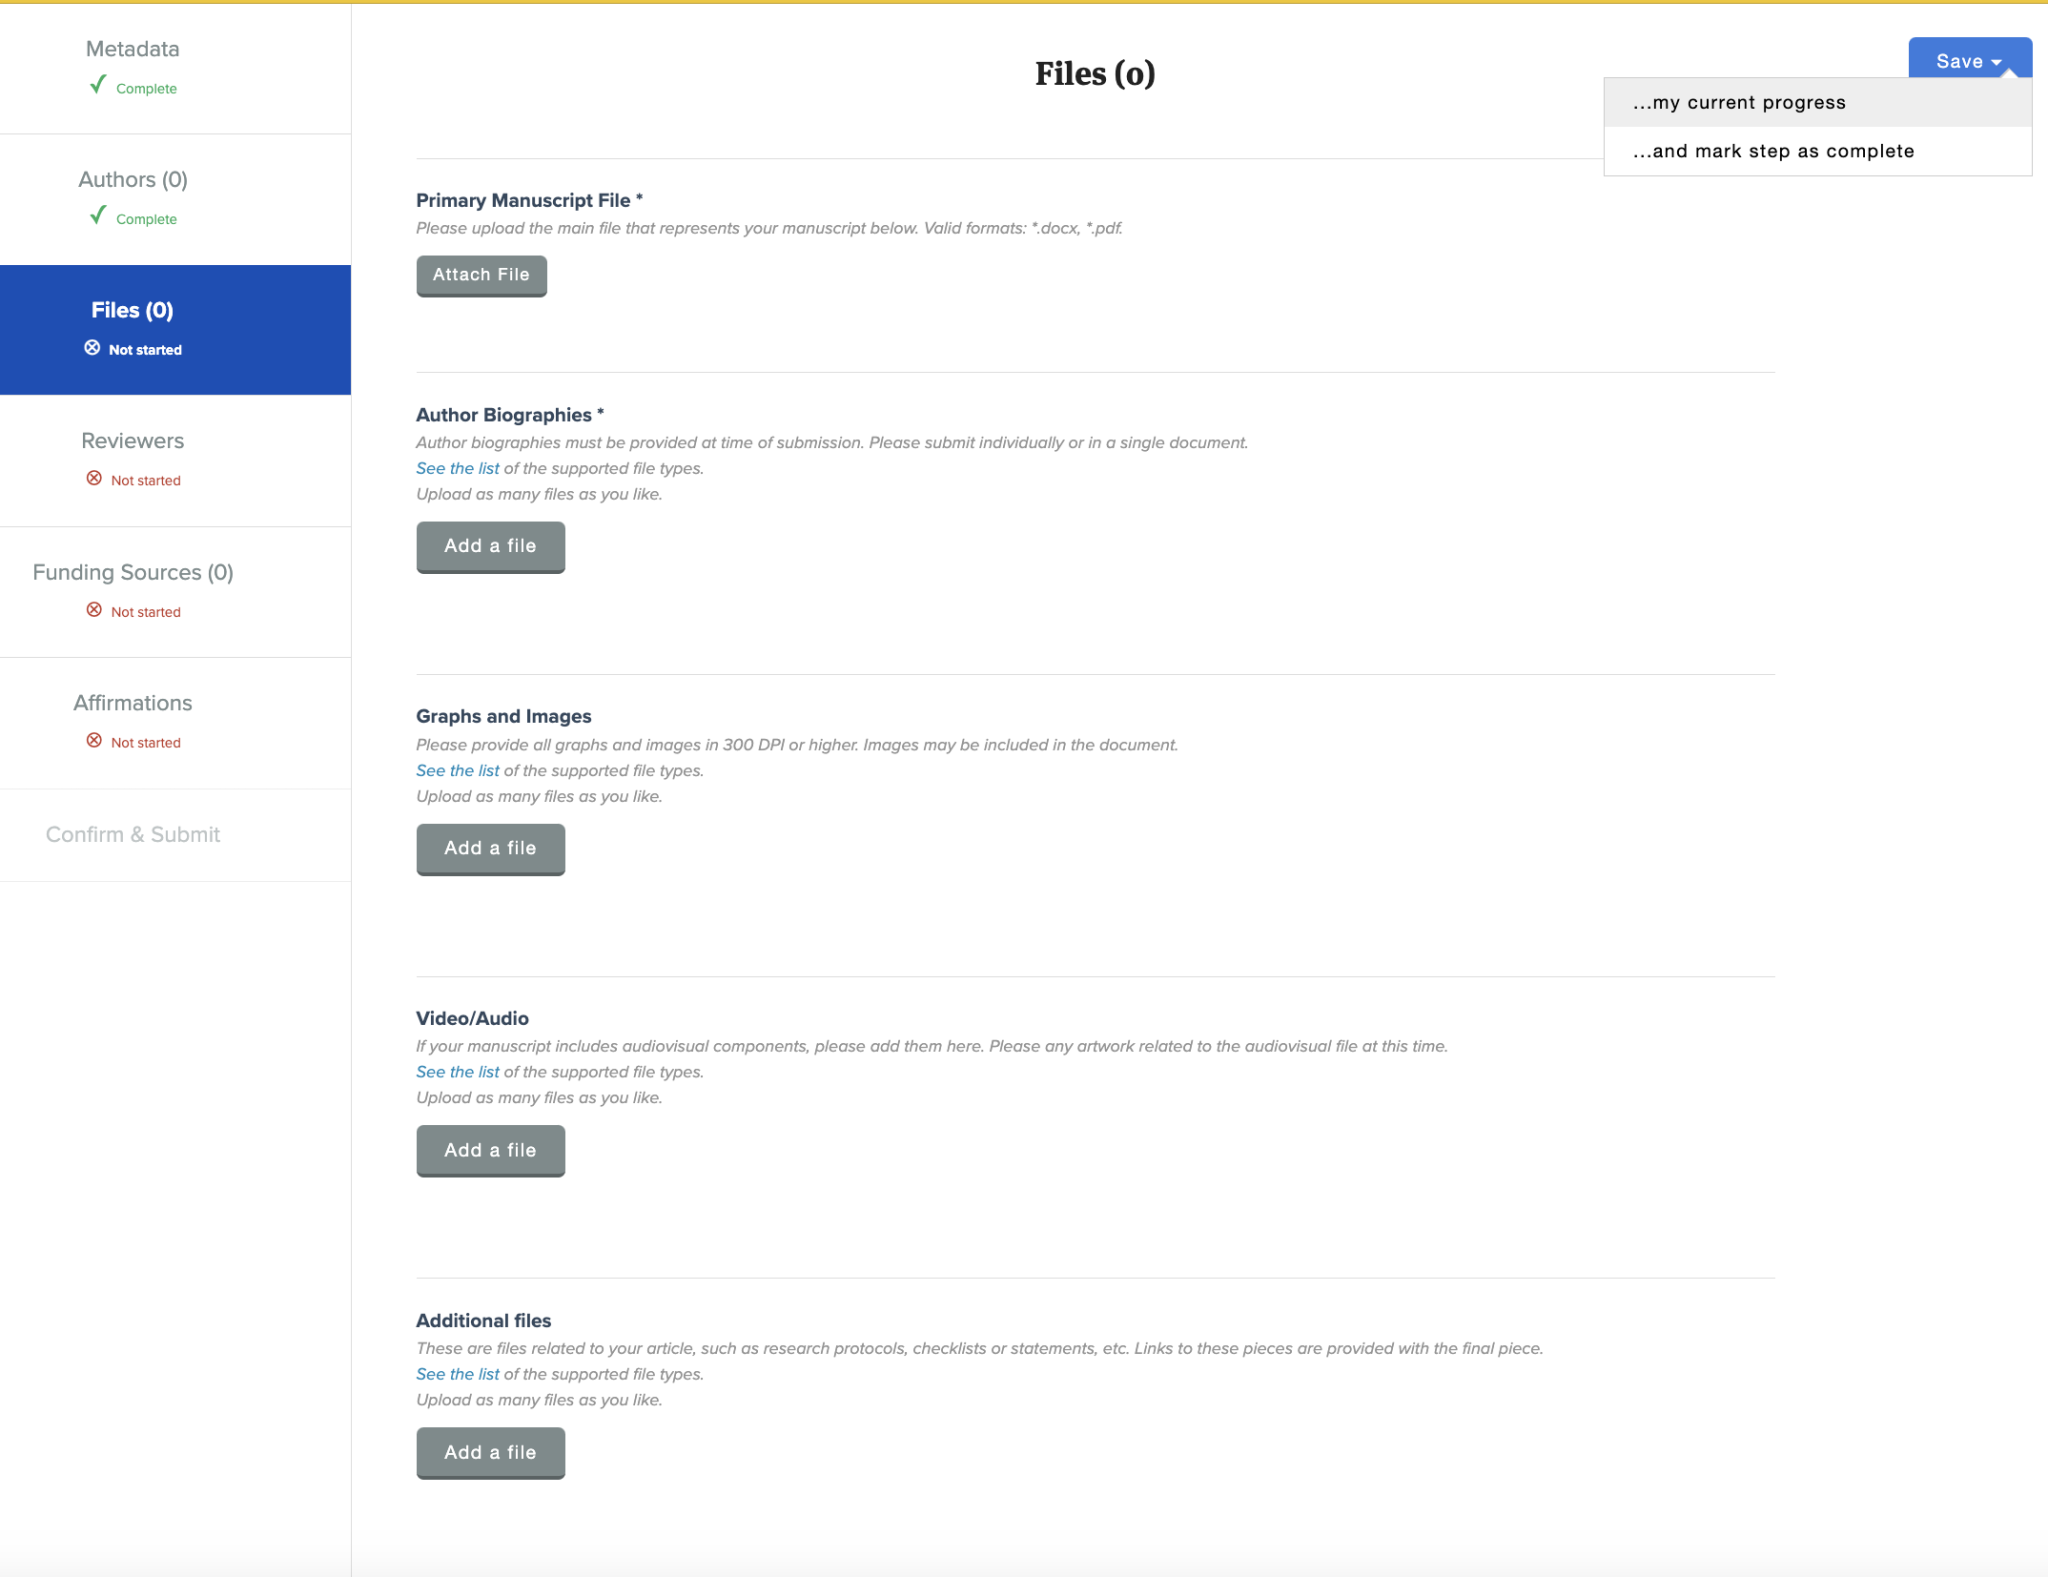
Task: Click the green checkmark under Metadata
Action: (97, 85)
